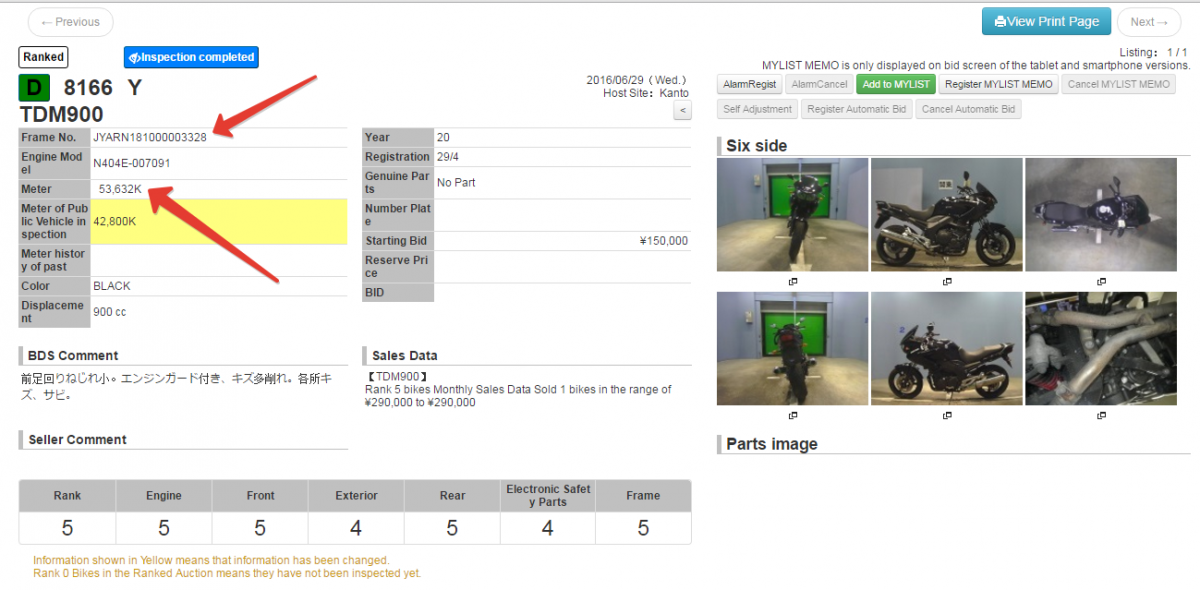The image size is (1200, 590).
Task: Click the Exterior rating value 4
Action: [356, 528]
